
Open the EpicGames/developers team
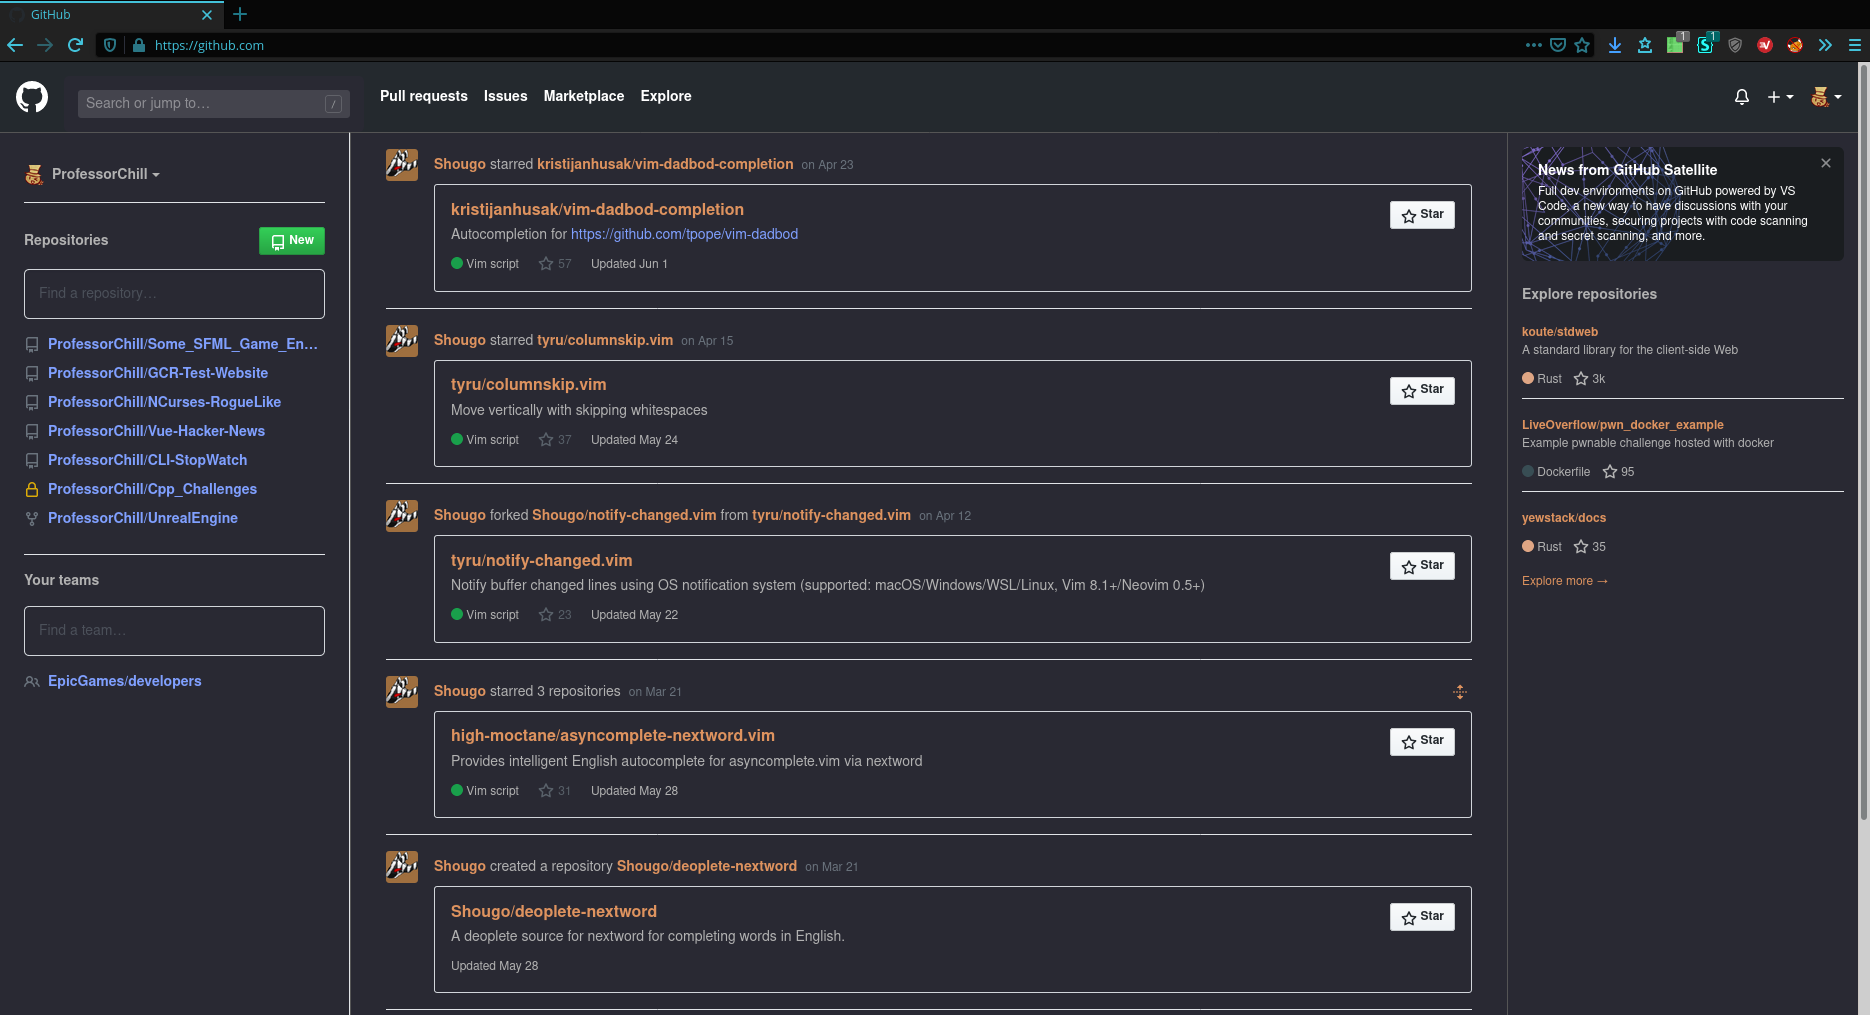tap(125, 681)
